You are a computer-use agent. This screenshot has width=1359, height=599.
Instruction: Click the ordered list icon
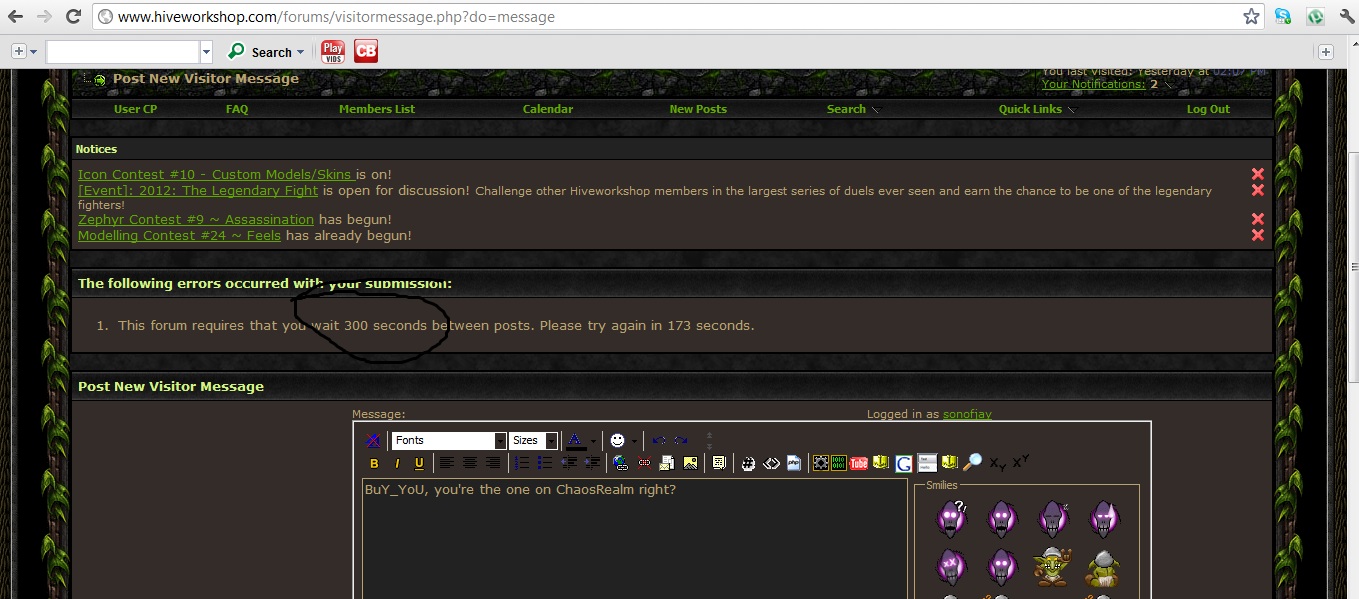coord(521,463)
